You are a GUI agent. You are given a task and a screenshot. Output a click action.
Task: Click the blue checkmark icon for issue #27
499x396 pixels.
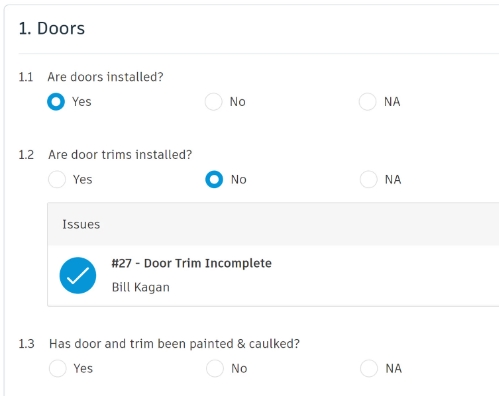78,275
